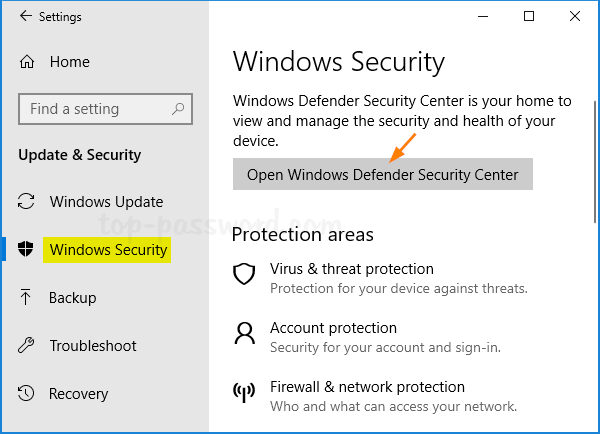Click the Windows Update refresh icon

(27, 202)
